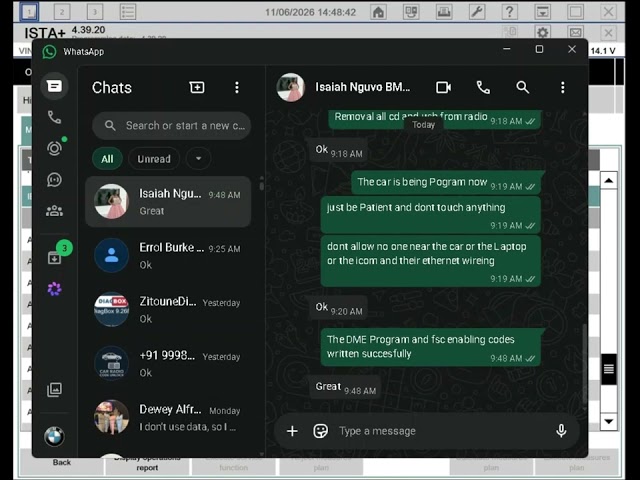Select the All chats filter
Viewport: 640px width, 480px height.
point(107,159)
